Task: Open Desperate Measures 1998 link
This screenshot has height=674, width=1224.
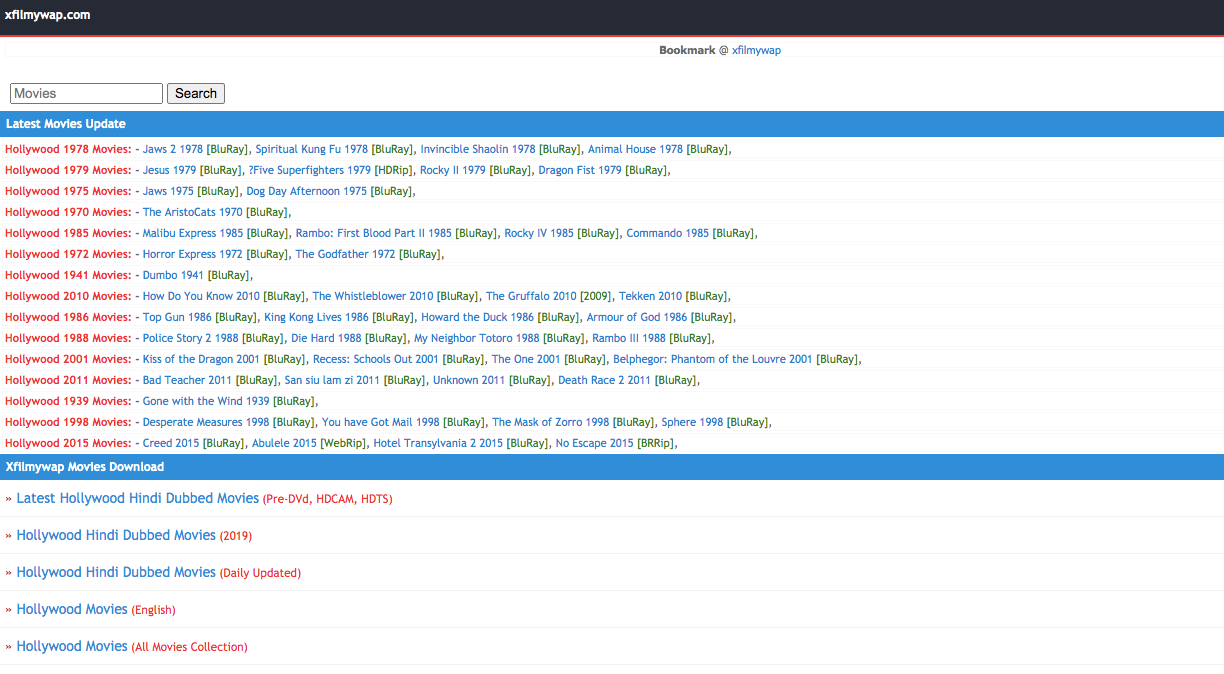Action: point(206,422)
